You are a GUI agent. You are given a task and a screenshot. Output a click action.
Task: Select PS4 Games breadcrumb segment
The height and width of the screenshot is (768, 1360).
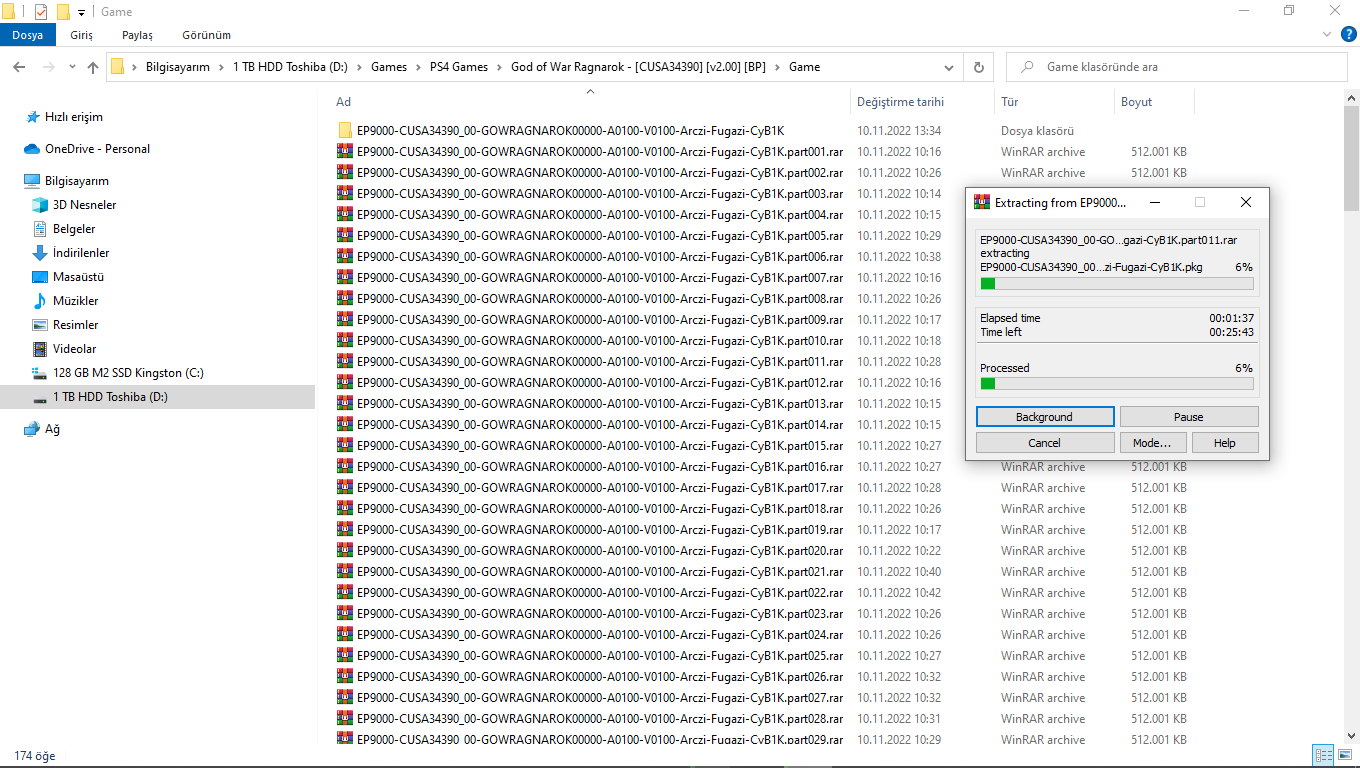point(459,67)
